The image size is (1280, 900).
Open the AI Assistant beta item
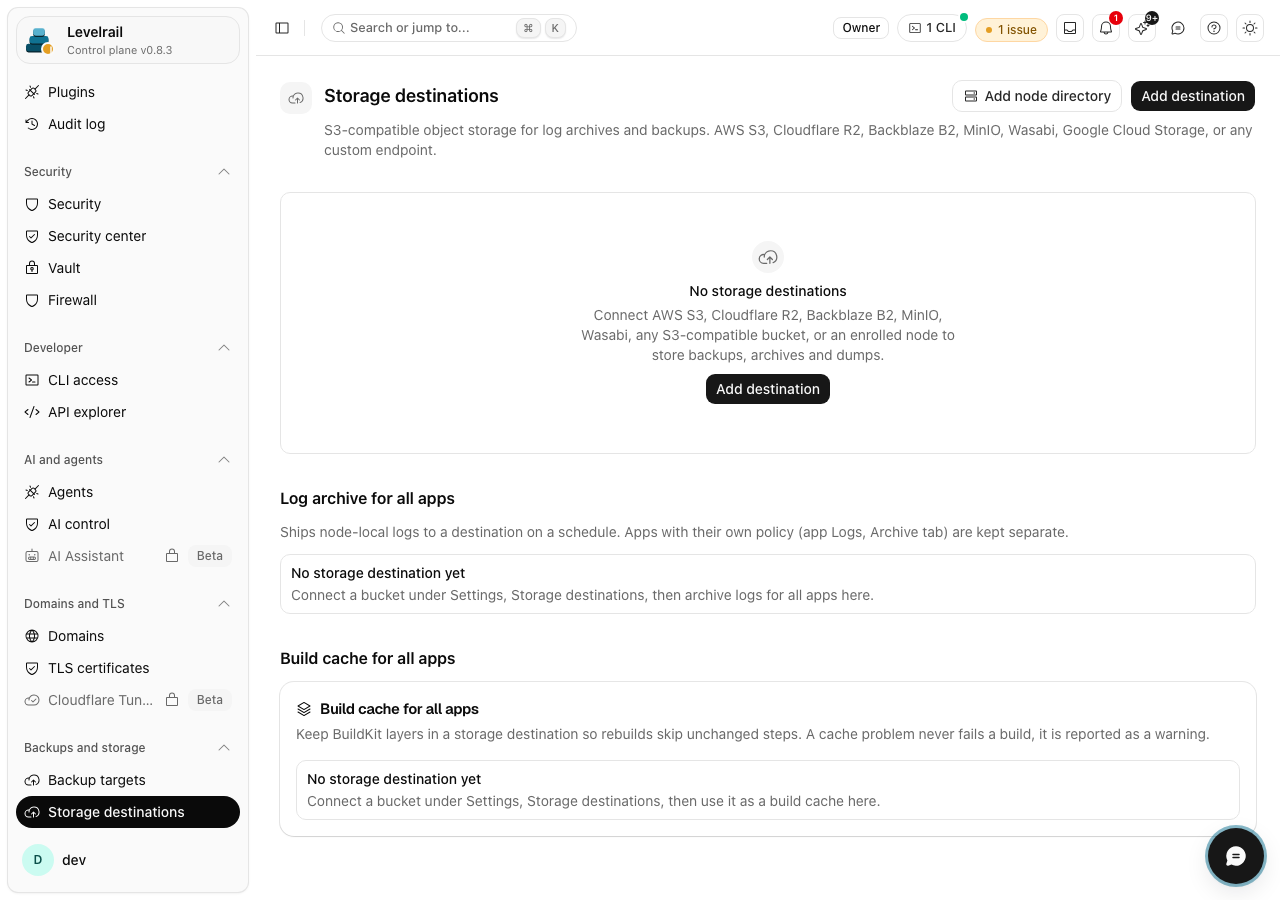128,556
